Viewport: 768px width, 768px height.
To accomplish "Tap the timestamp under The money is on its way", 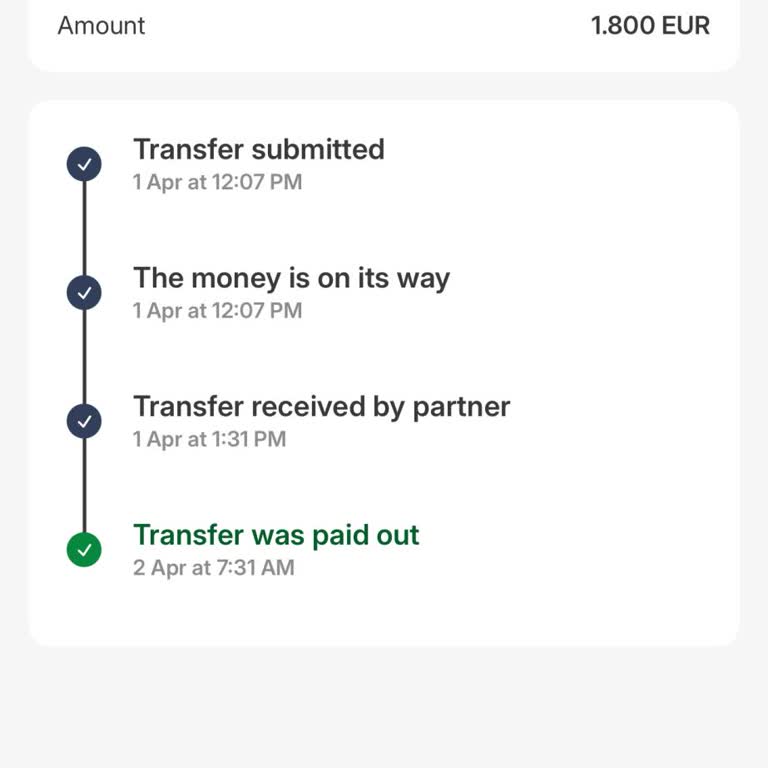I will pos(217,311).
